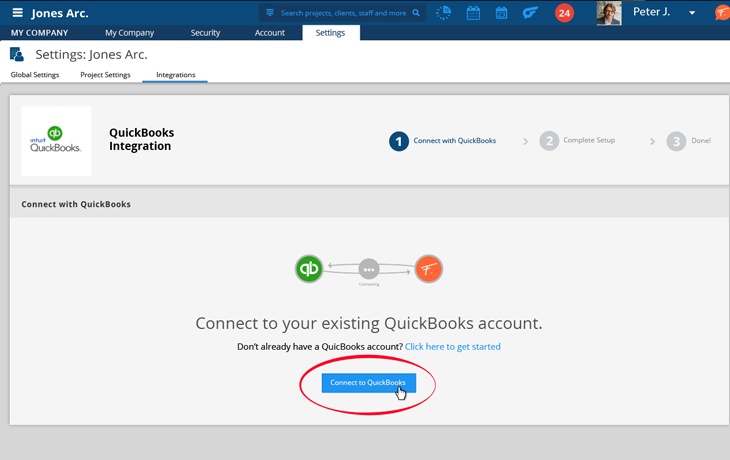Click the search magnifier icon
Screen dimensions: 730x460
[416, 13]
